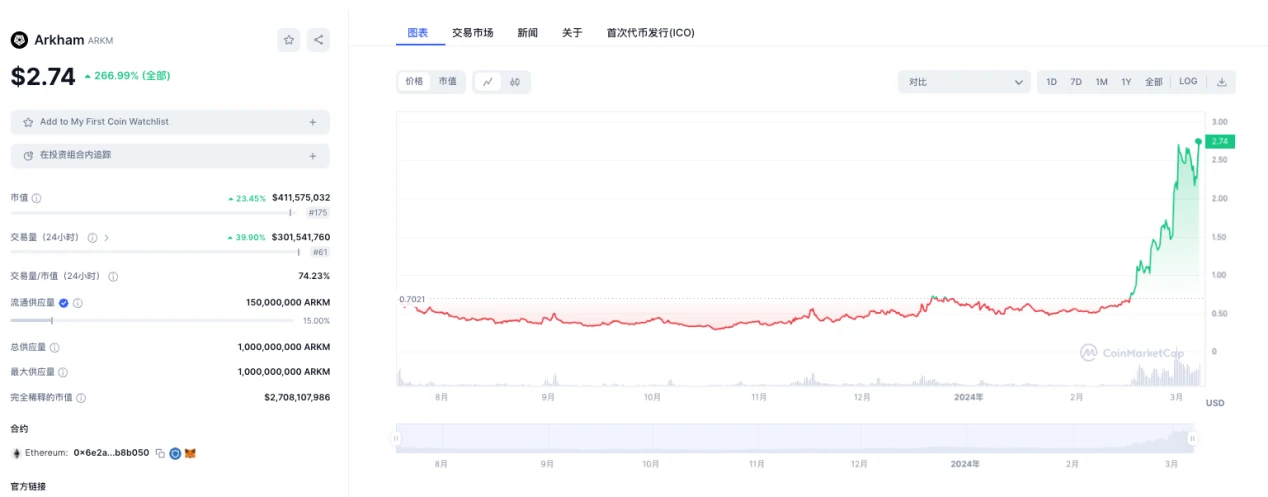1268x497 pixels.
Task: Copy the Ethereum contract address
Action: click(160, 453)
